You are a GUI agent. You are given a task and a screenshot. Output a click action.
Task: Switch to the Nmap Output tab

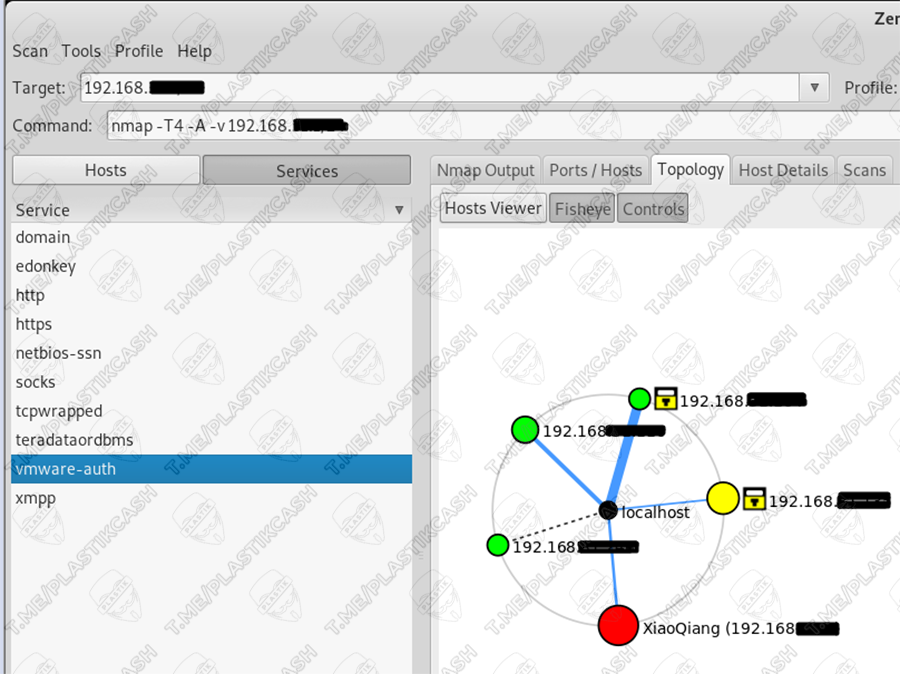[x=486, y=170]
